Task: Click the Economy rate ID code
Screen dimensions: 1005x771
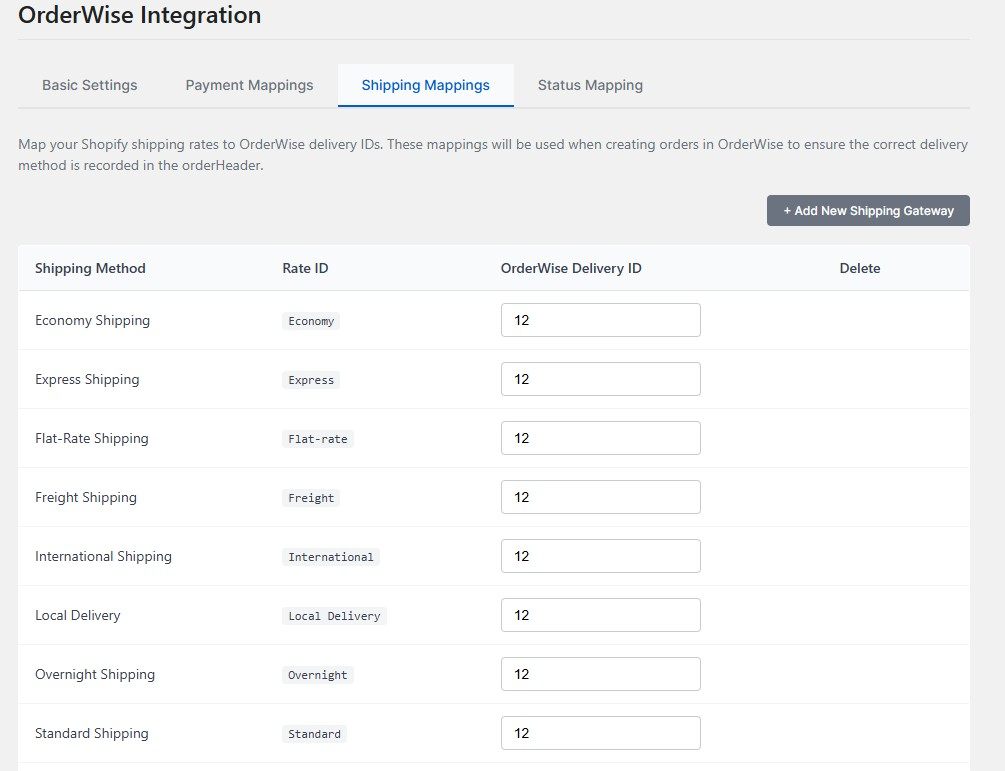Action: coord(311,321)
